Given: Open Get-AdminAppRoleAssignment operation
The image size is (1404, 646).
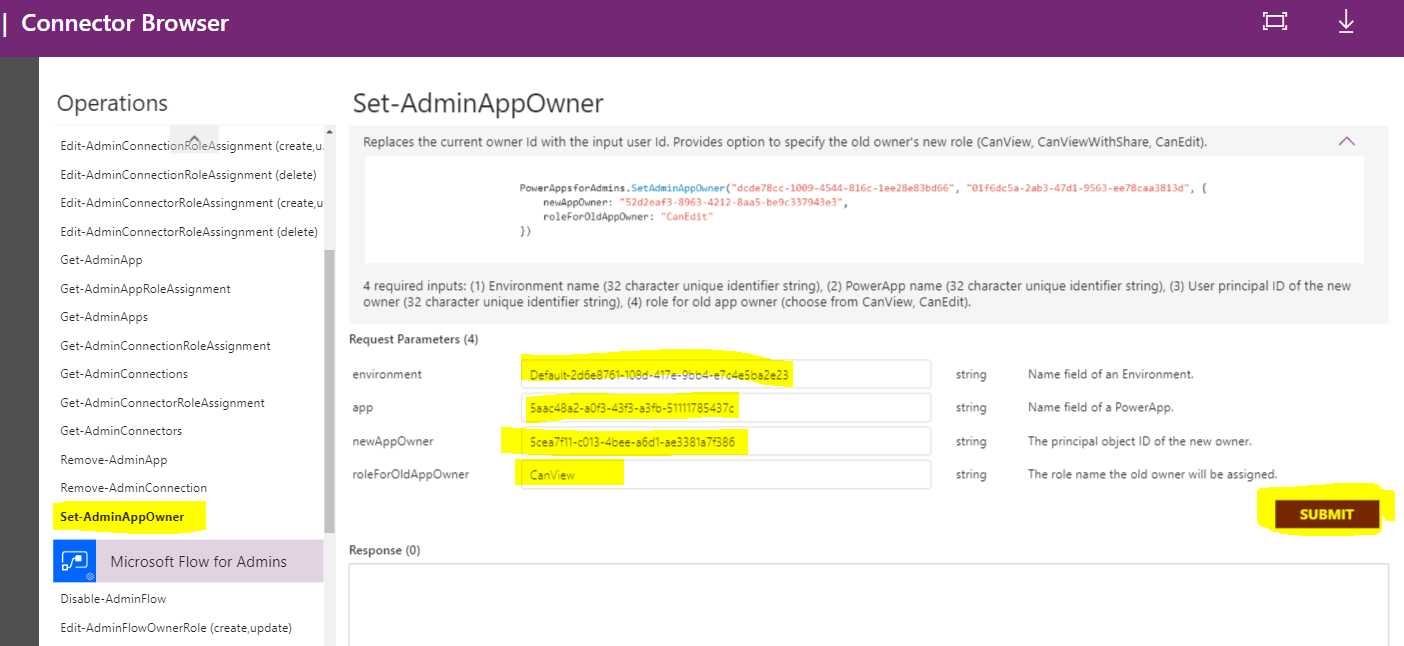Looking at the screenshot, I should [x=145, y=289].
